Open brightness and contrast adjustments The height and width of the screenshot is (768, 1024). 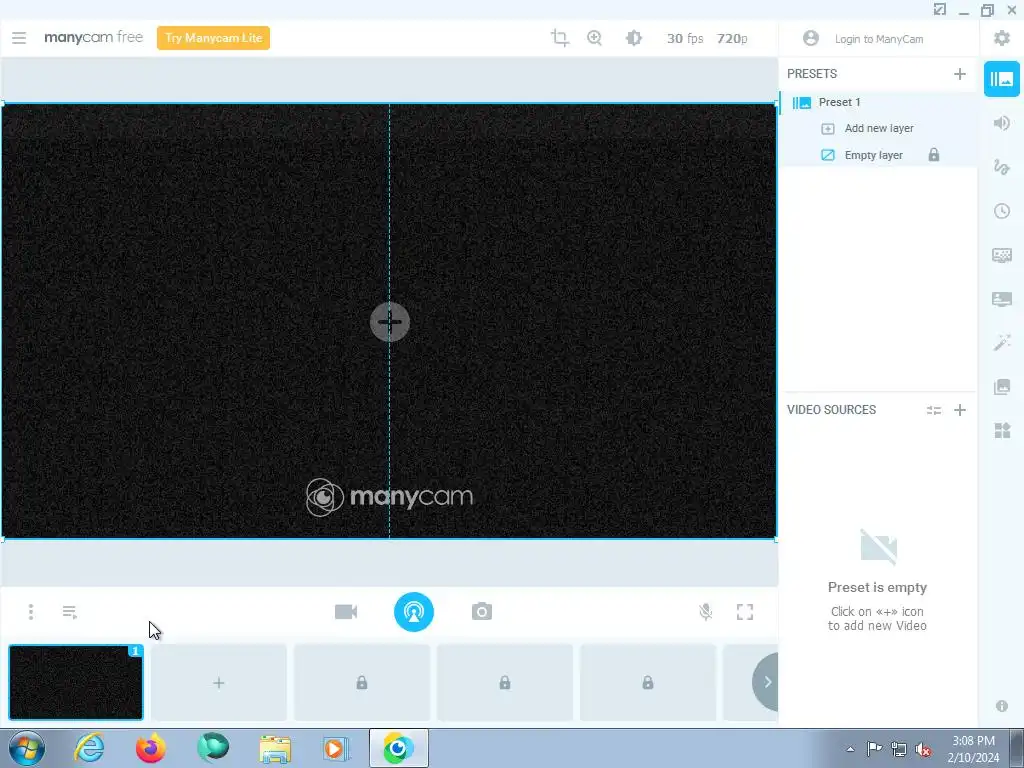tap(633, 38)
